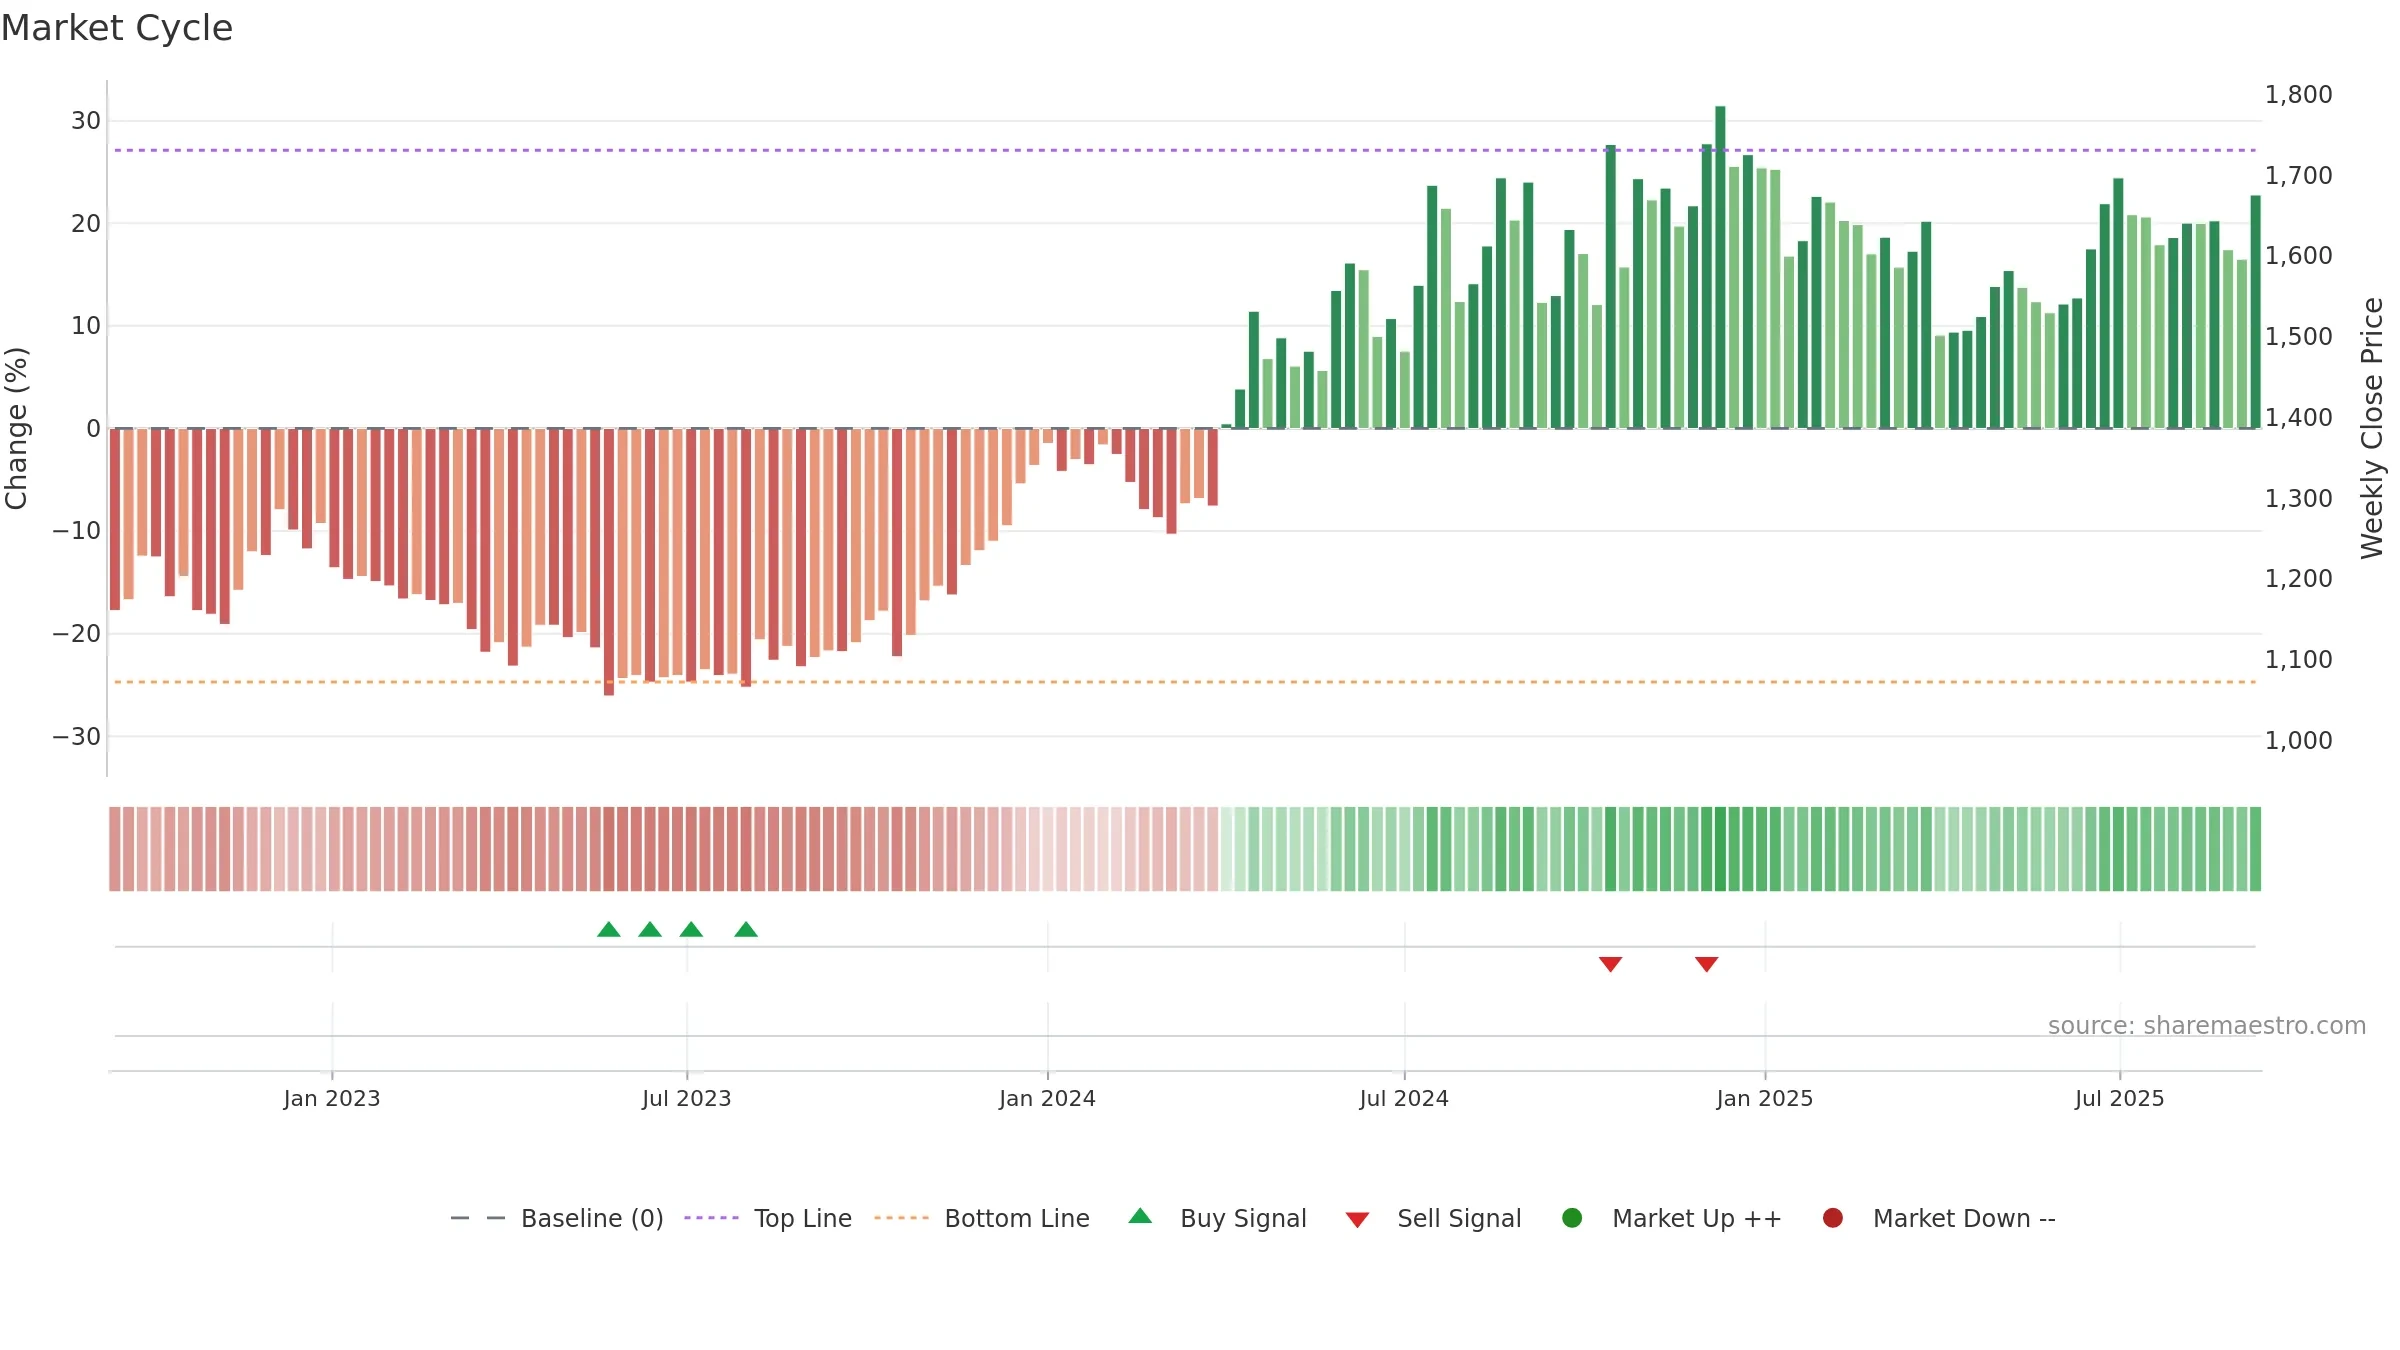This screenshot has width=2400, height=1350.
Task: Click the purple dotted top line on the chart
Action: [1185, 150]
